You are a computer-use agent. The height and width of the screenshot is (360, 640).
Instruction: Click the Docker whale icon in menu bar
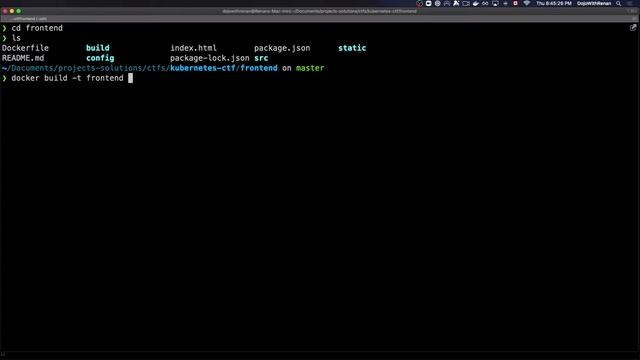click(476, 3)
